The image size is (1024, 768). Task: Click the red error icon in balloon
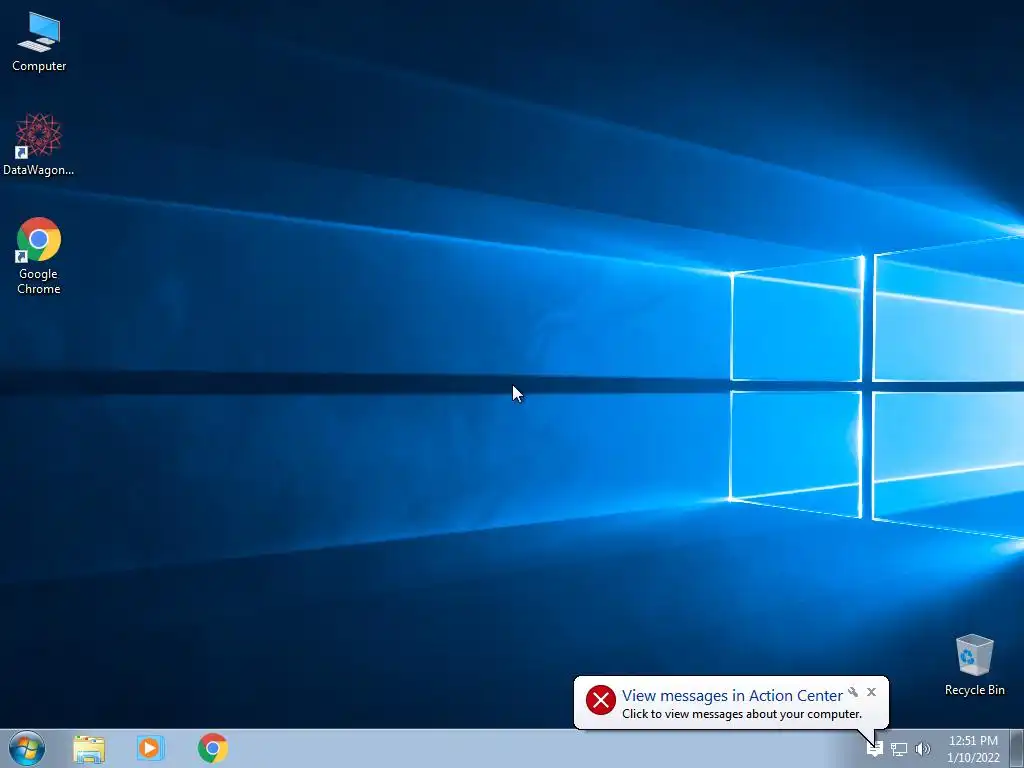[x=601, y=701]
